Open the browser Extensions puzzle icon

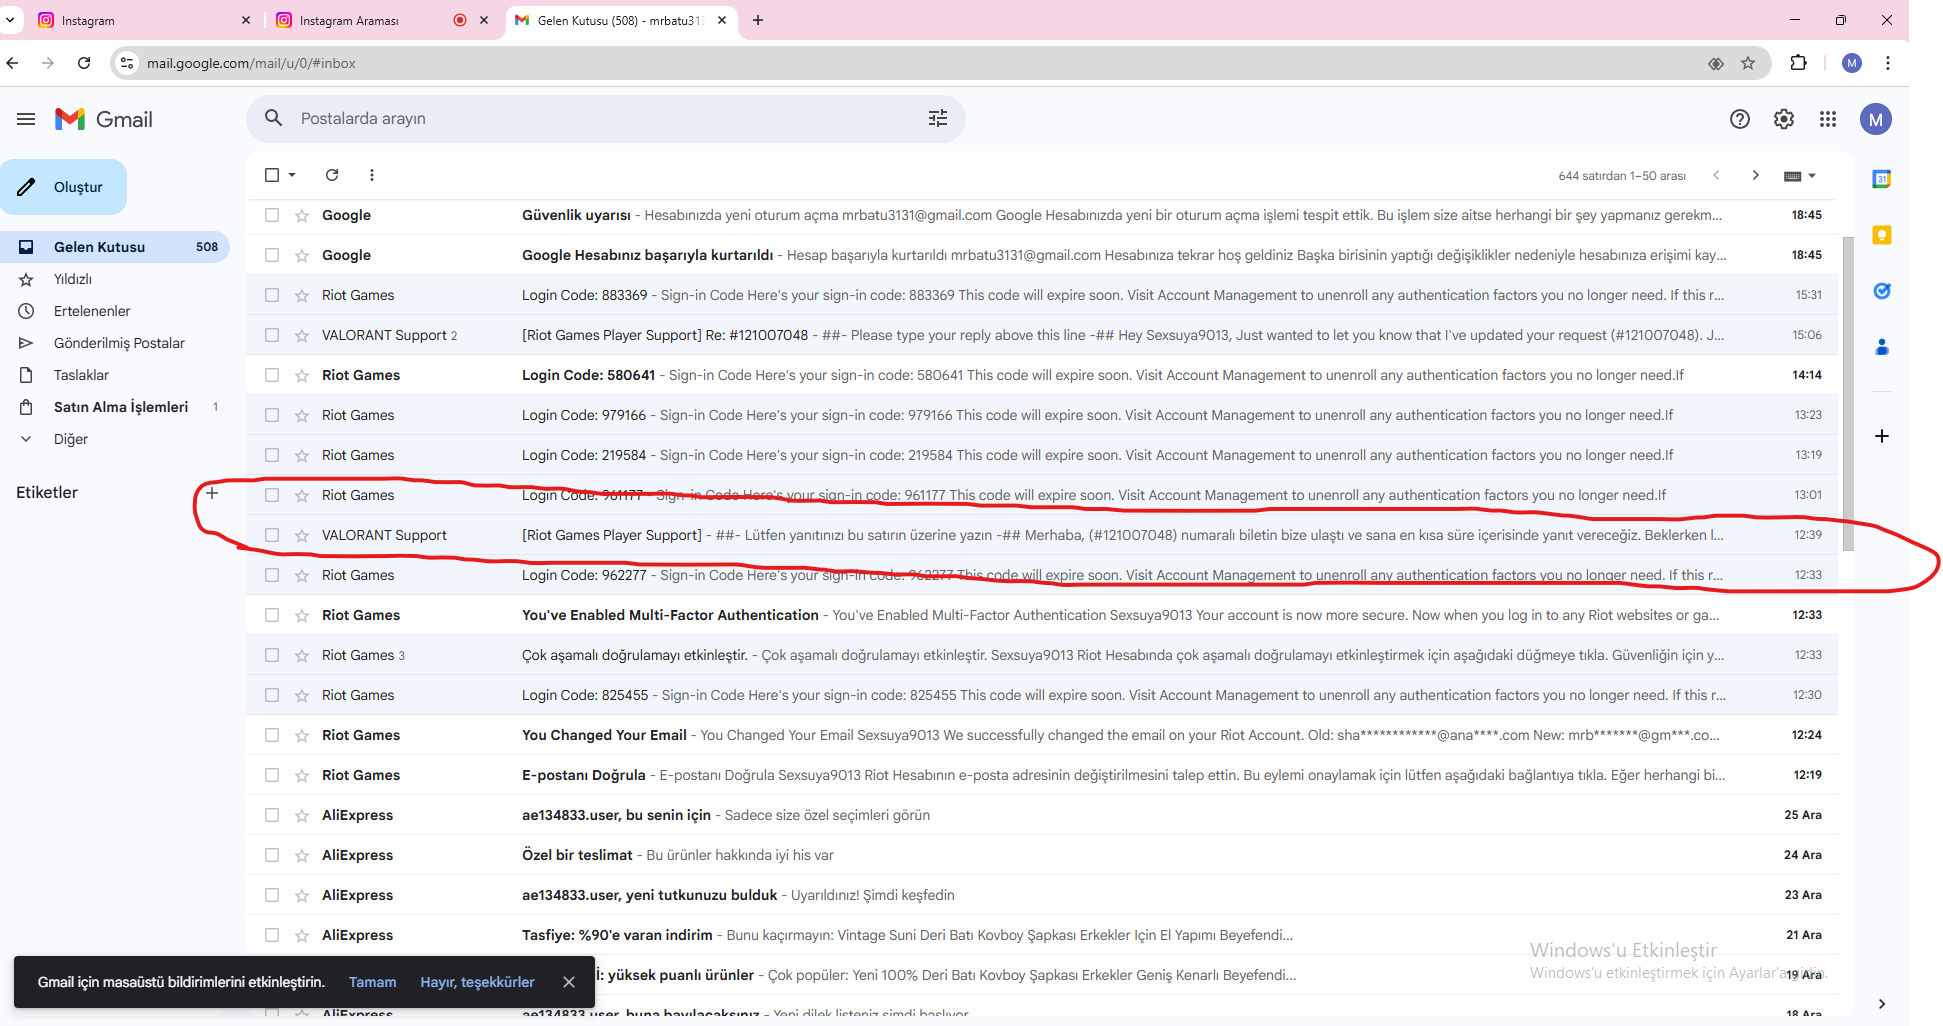click(x=1798, y=63)
